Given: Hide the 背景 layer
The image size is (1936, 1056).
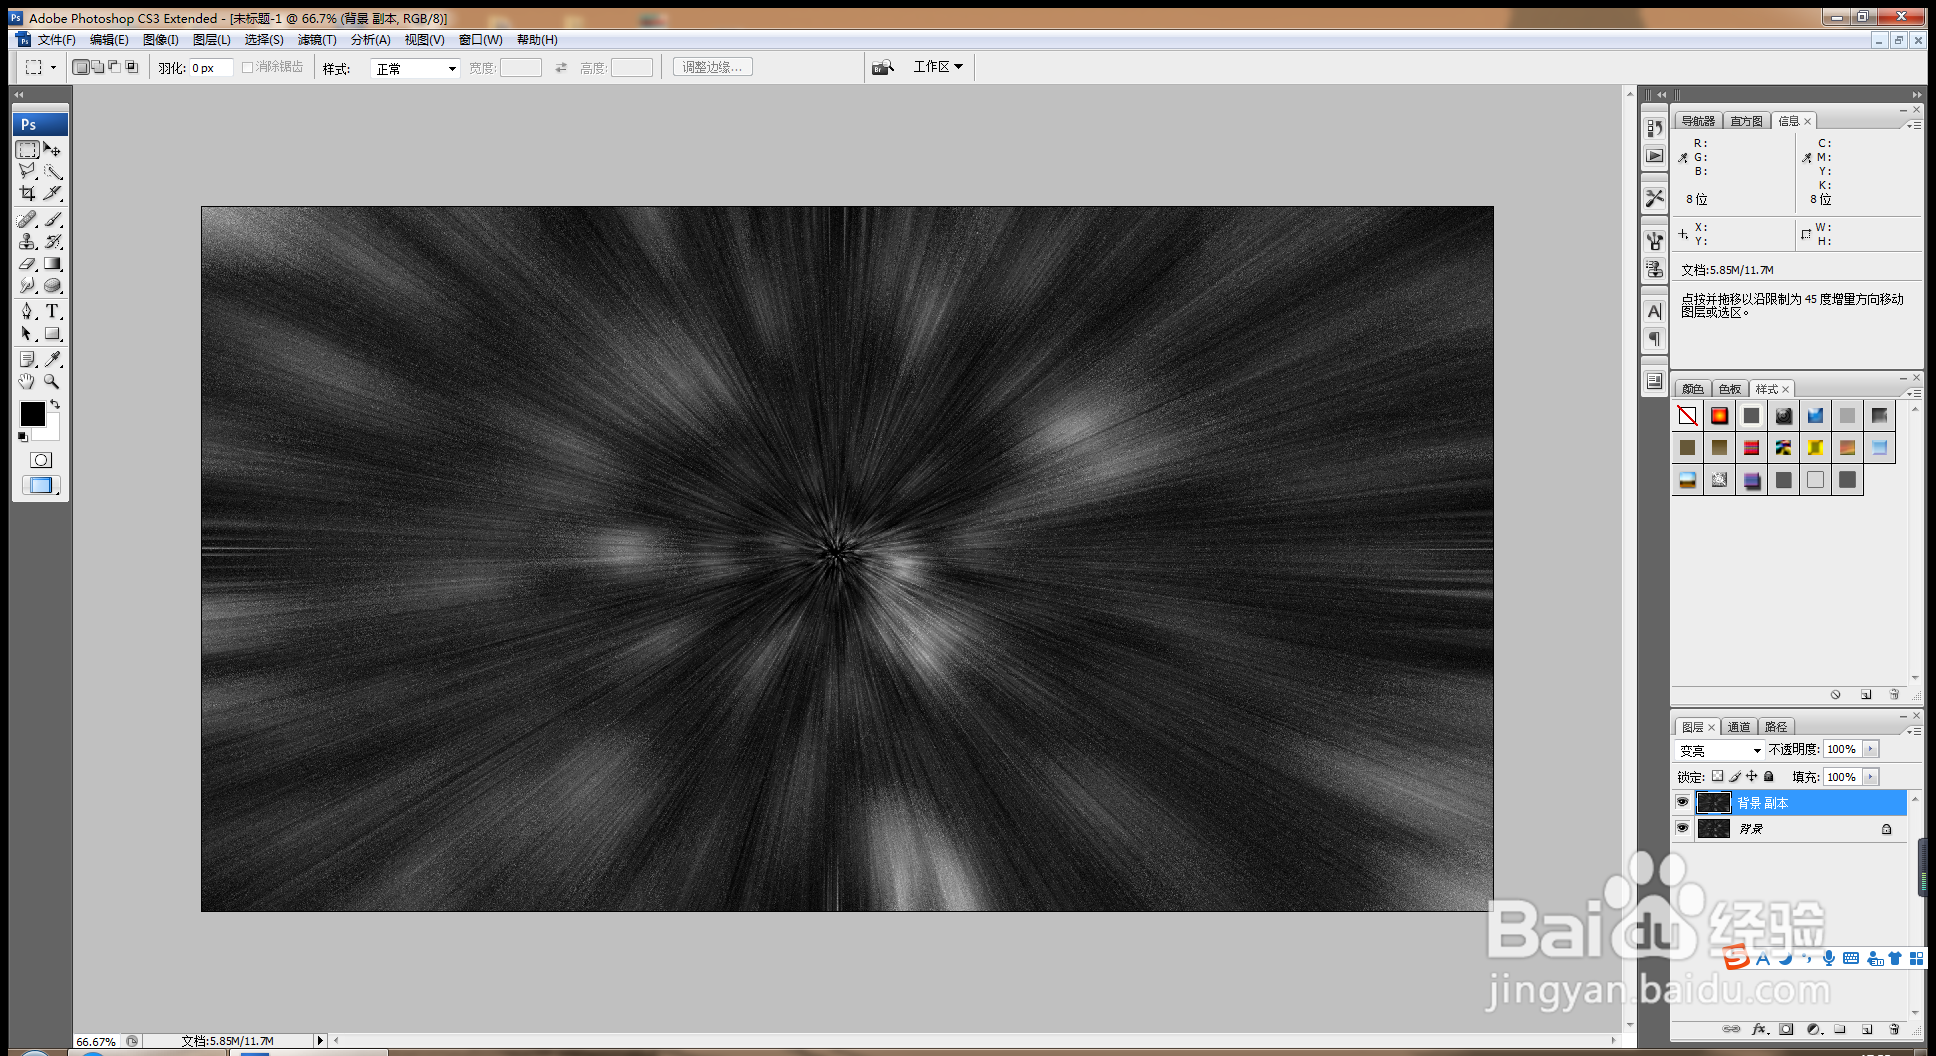Looking at the screenshot, I should pyautogui.click(x=1682, y=828).
